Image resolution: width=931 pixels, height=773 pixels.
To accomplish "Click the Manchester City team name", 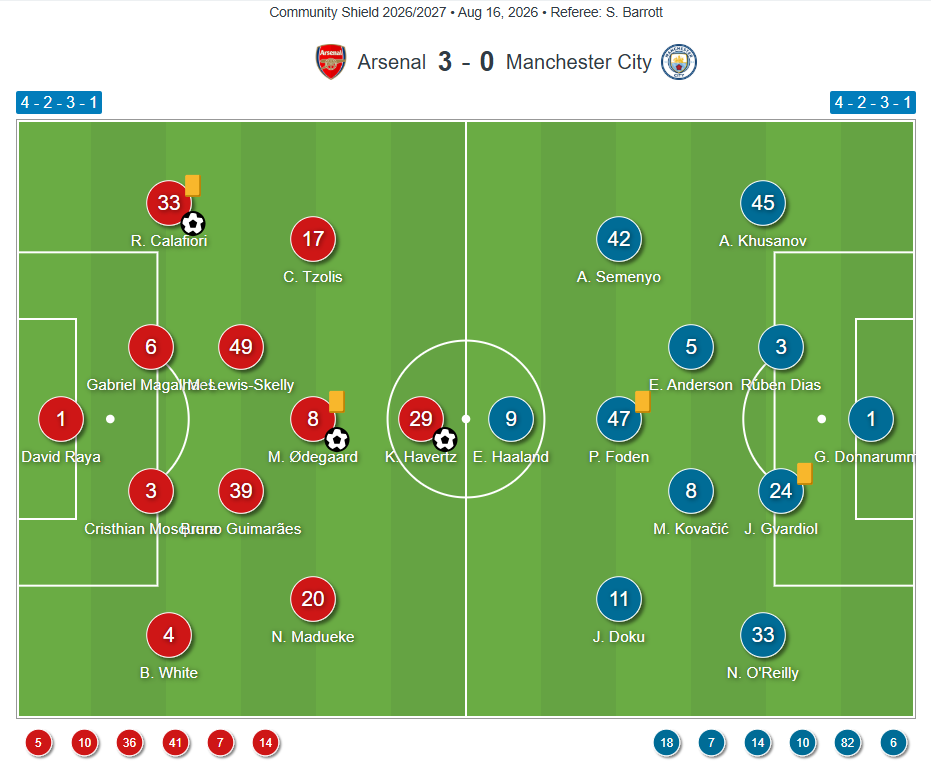I will point(579,62).
